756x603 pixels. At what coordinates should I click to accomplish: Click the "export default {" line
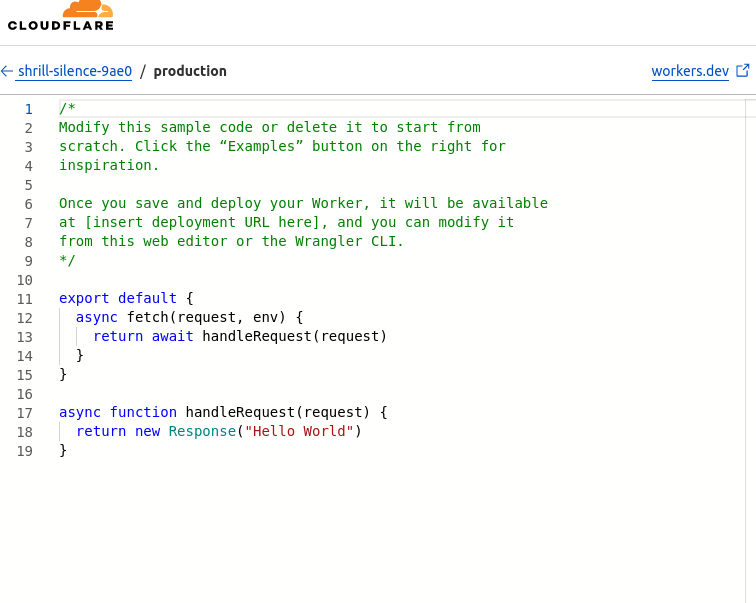tap(126, 298)
